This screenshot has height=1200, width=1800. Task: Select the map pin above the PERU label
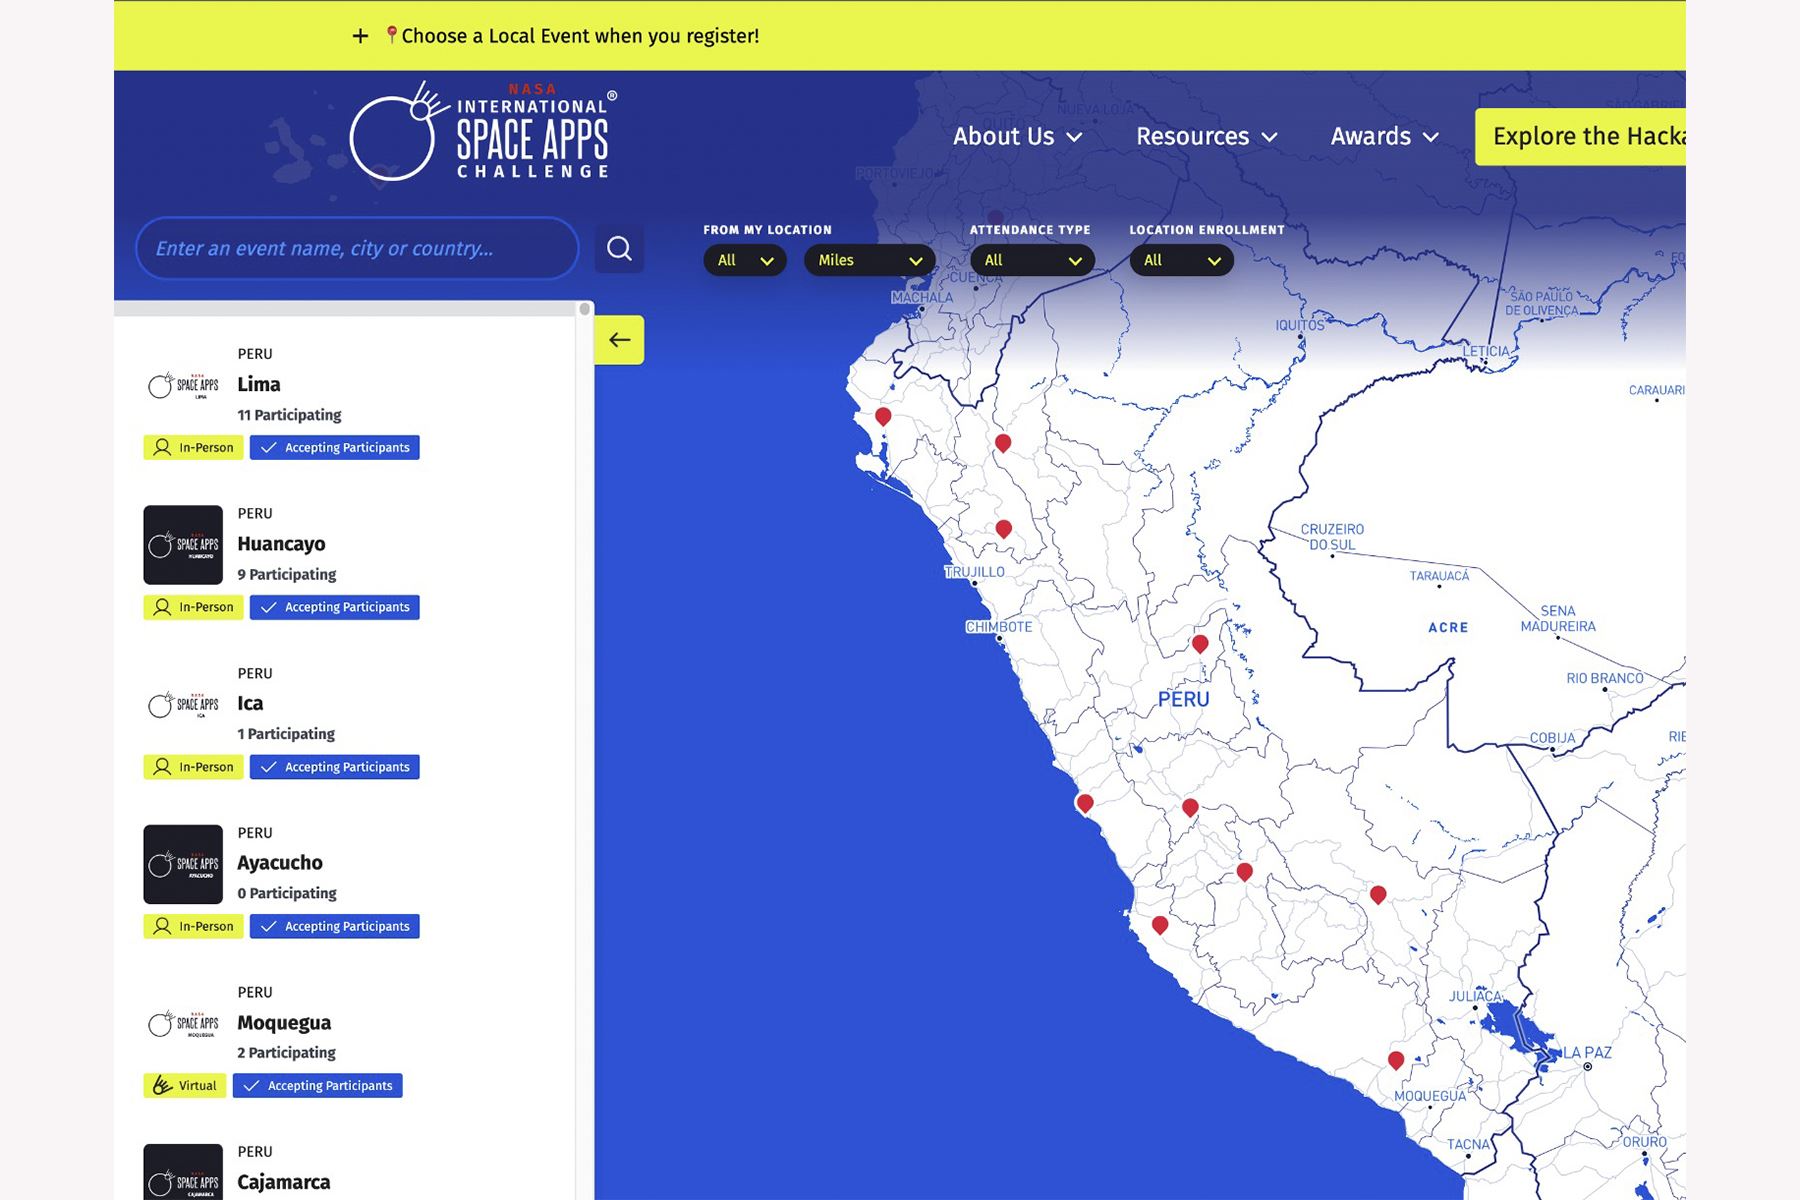pyautogui.click(x=1200, y=644)
